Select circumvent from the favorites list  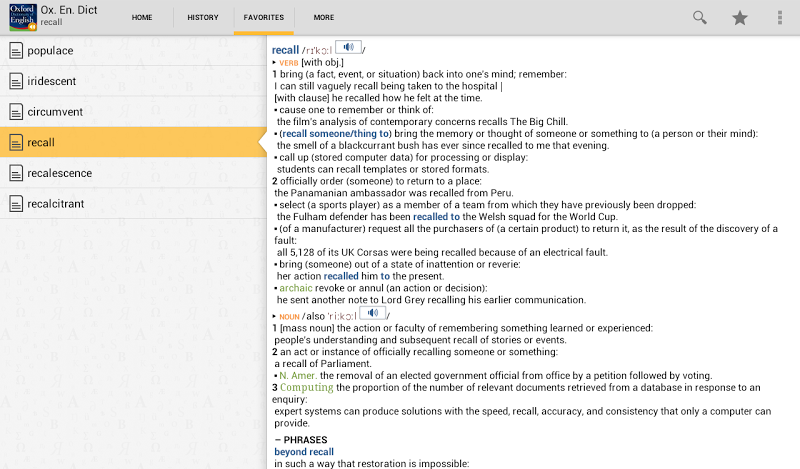133,112
